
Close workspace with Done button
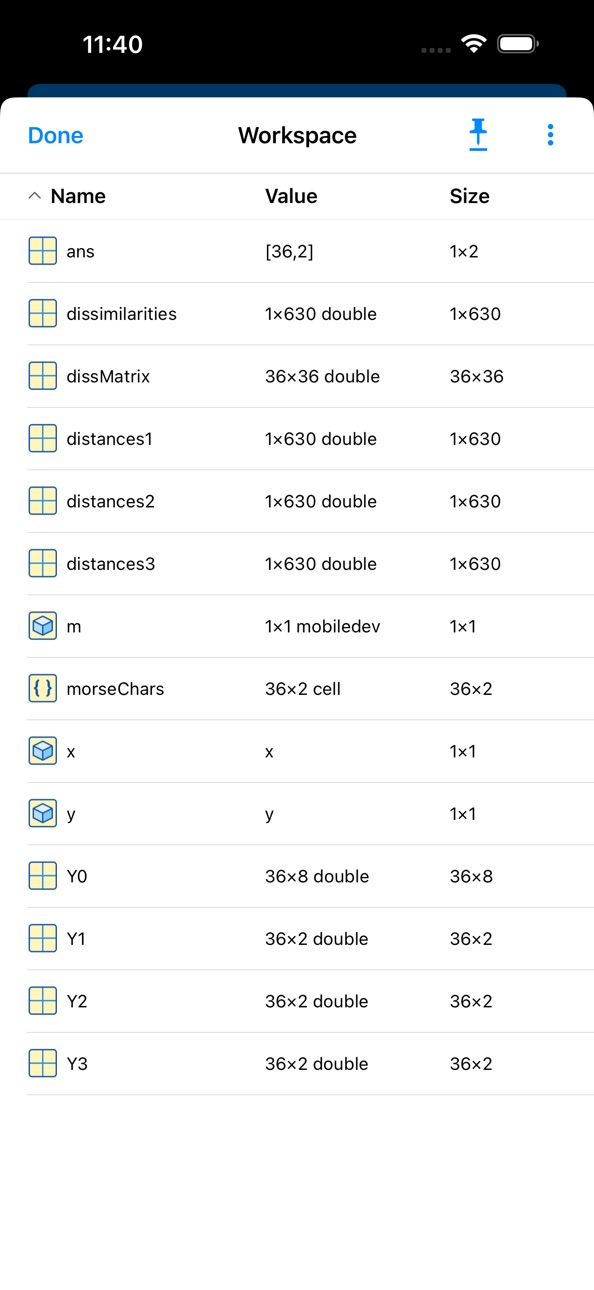click(56, 135)
